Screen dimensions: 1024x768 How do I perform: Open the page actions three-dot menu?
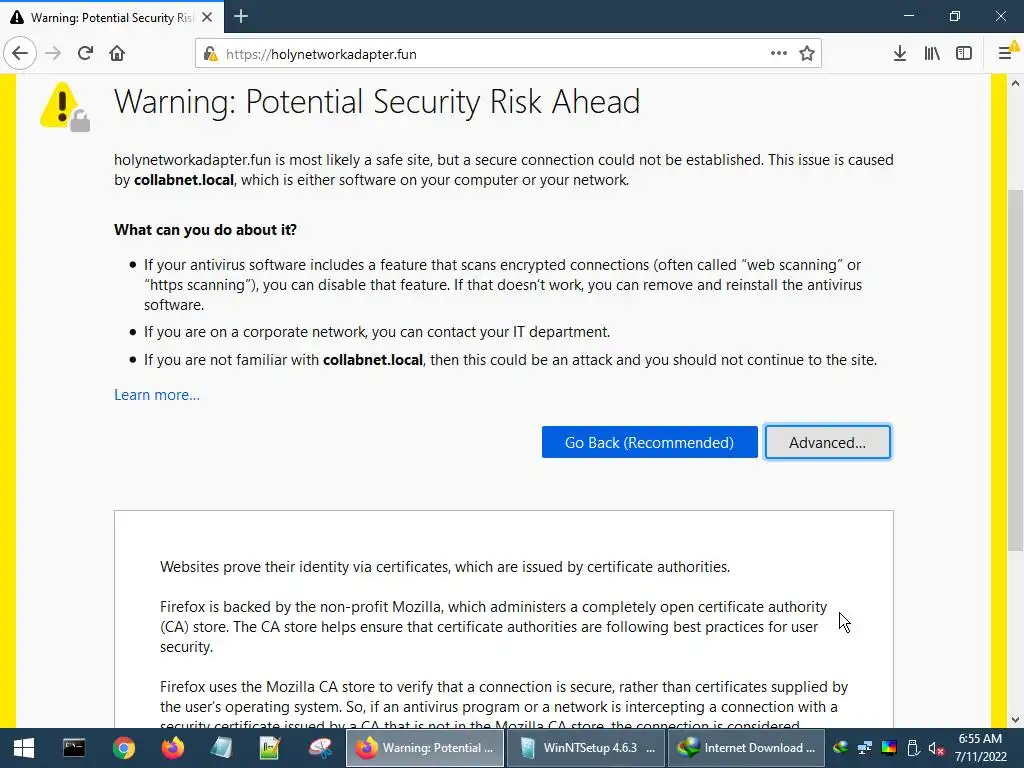[778, 54]
